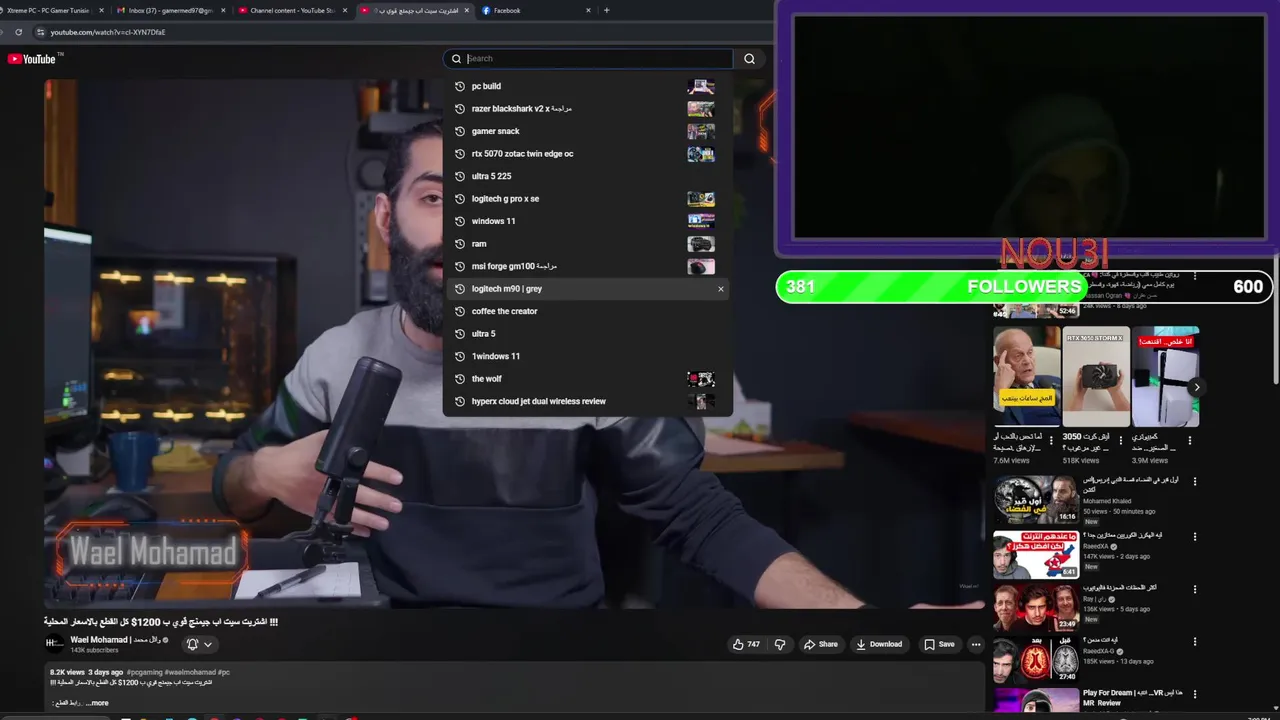Click history clock icon beside 'ram'
The height and width of the screenshot is (720, 1280).
point(459,244)
